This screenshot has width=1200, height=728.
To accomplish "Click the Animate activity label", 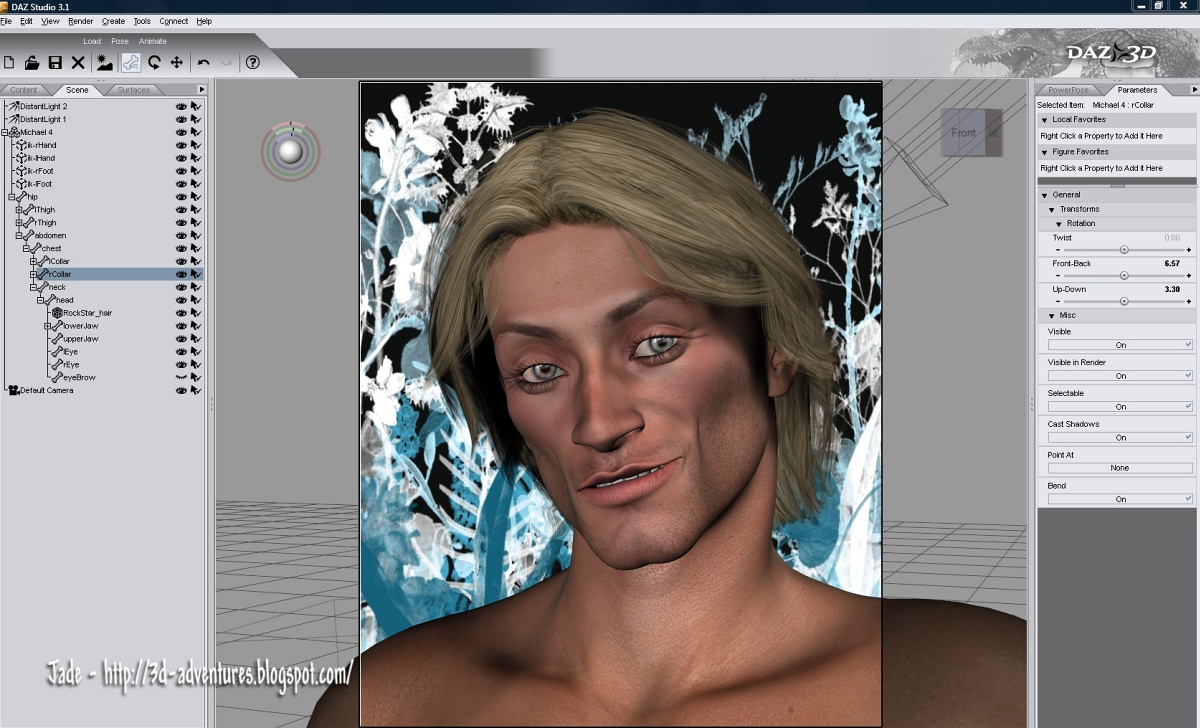I will [153, 41].
